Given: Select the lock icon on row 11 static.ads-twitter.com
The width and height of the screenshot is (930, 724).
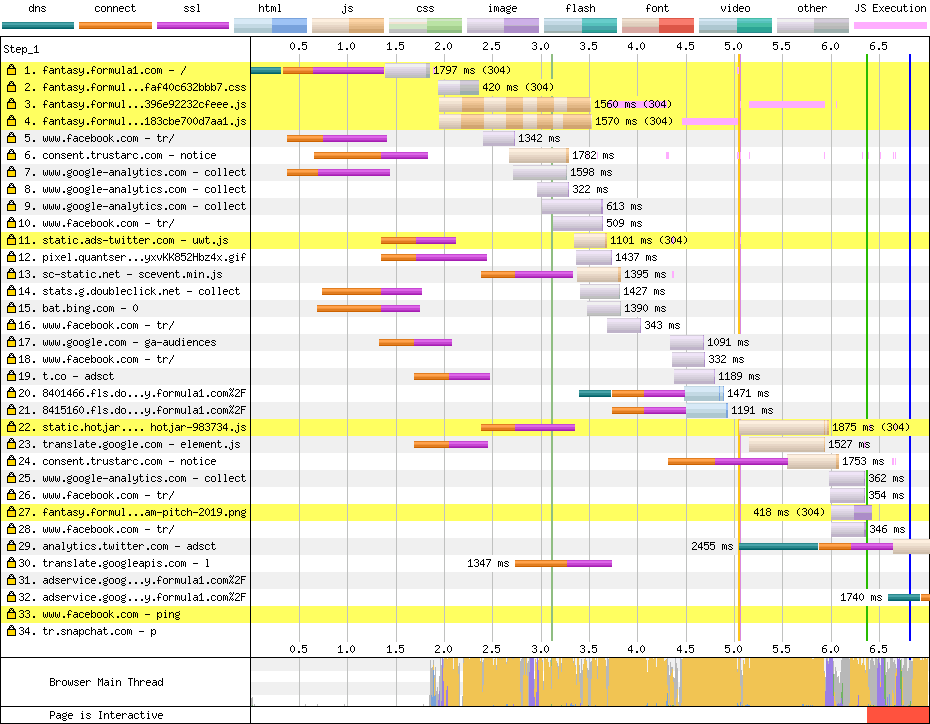Looking at the screenshot, I should 11,240.
